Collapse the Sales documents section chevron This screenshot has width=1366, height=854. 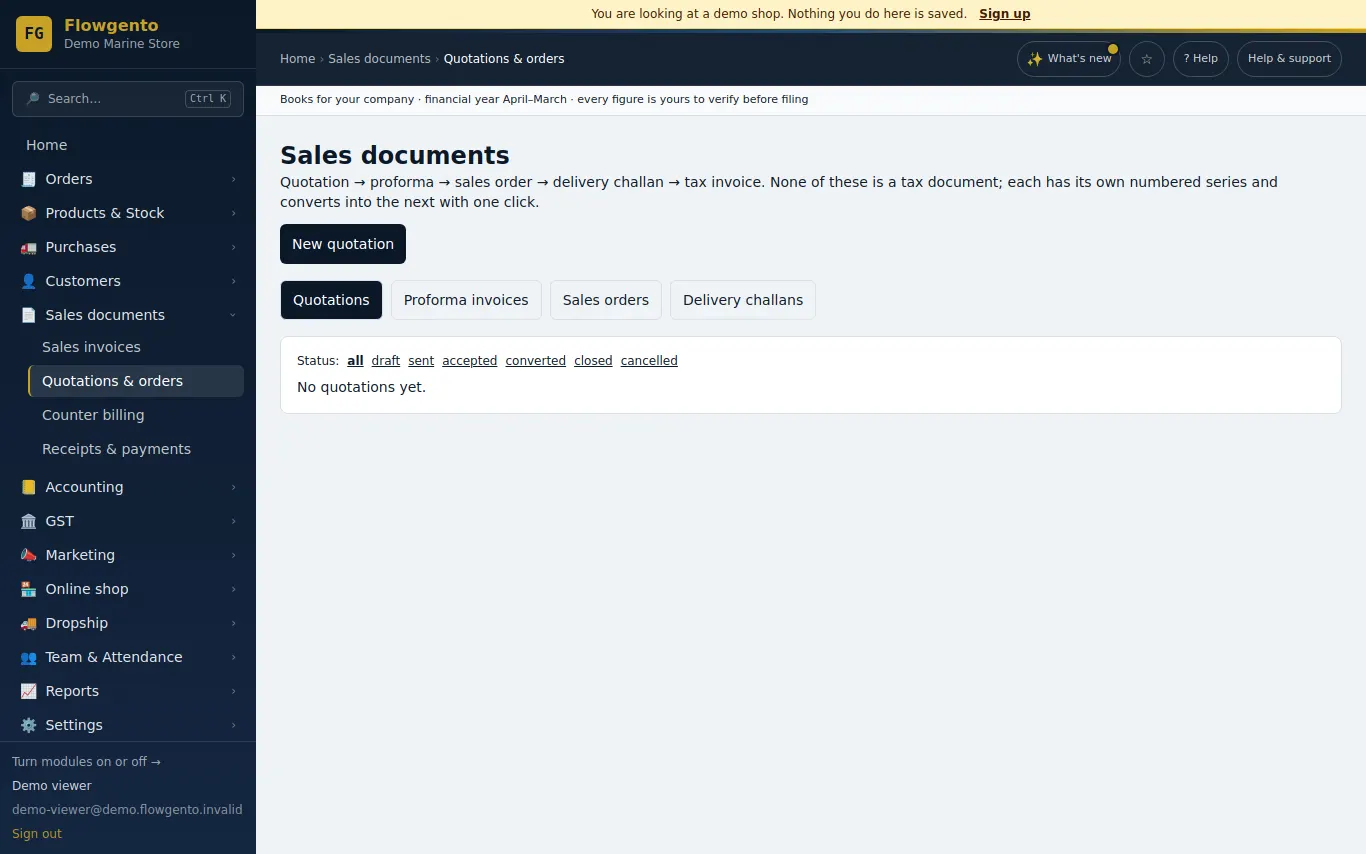pos(233,315)
